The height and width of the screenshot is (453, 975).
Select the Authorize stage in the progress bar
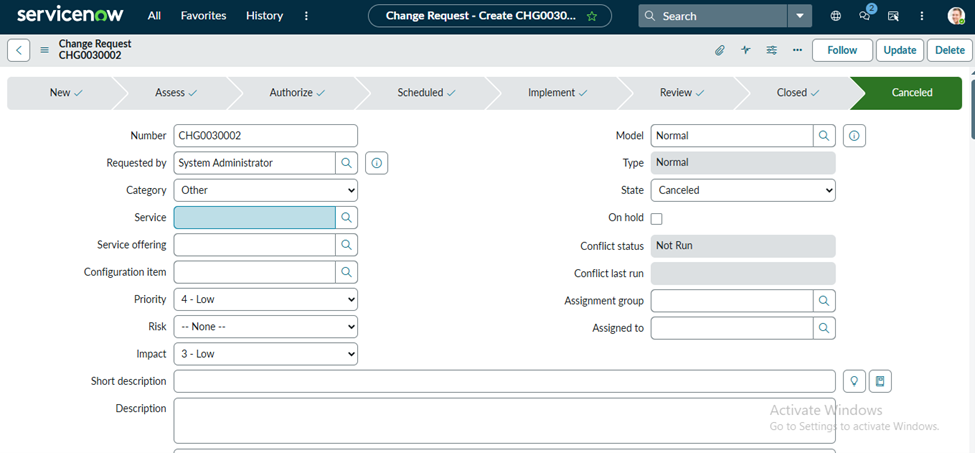291,93
